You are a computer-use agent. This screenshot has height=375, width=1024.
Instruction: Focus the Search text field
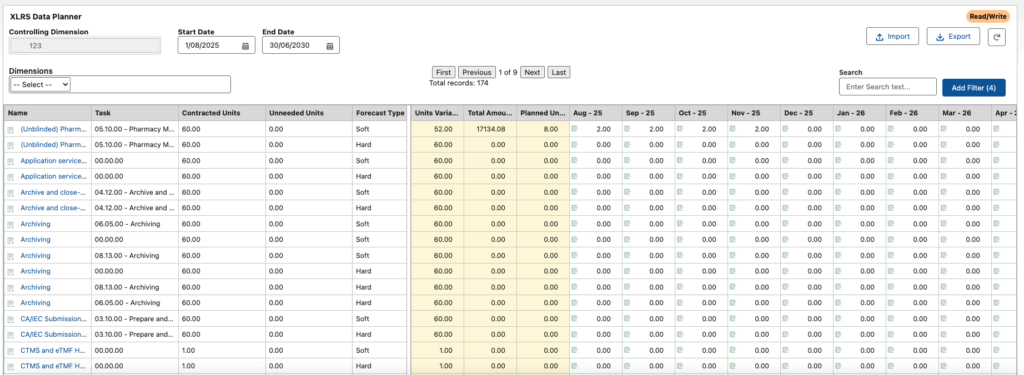tap(888, 87)
